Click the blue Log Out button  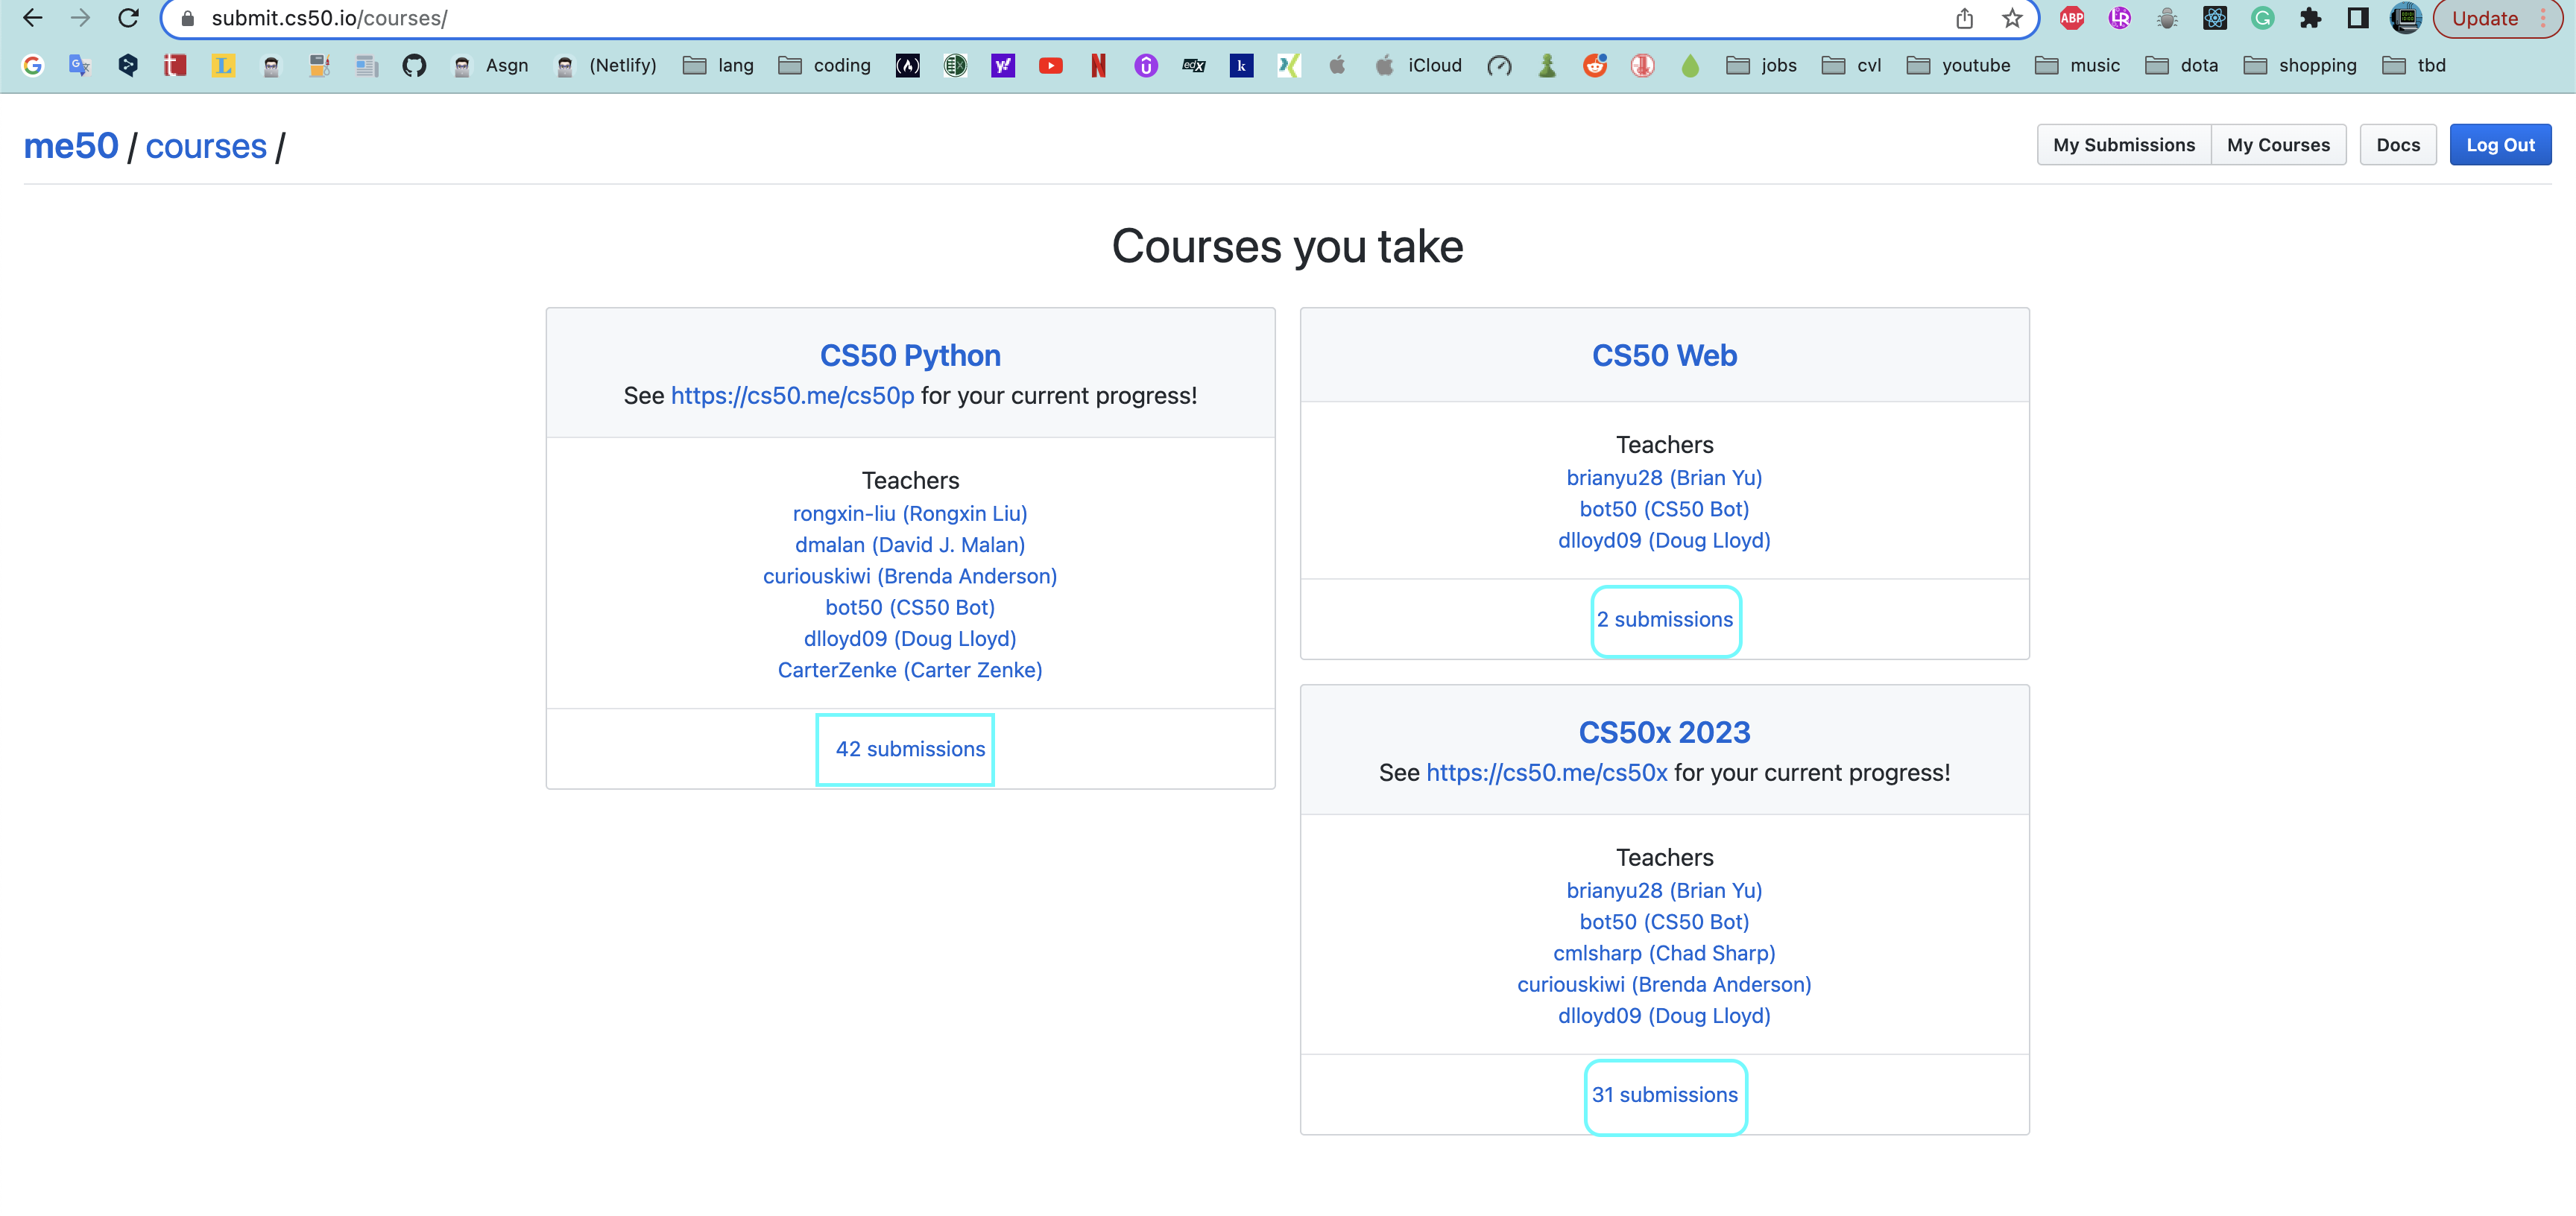click(x=2499, y=145)
